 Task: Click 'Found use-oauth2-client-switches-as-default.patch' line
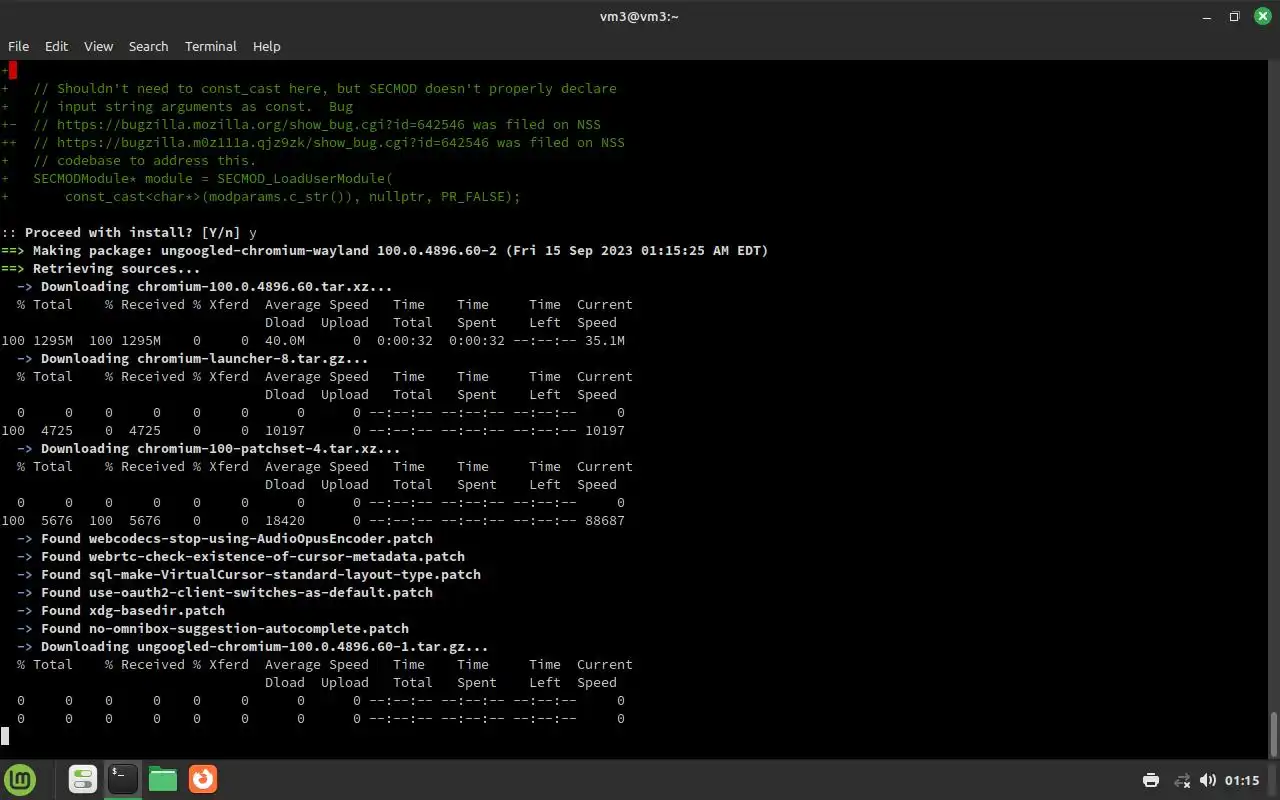225,593
